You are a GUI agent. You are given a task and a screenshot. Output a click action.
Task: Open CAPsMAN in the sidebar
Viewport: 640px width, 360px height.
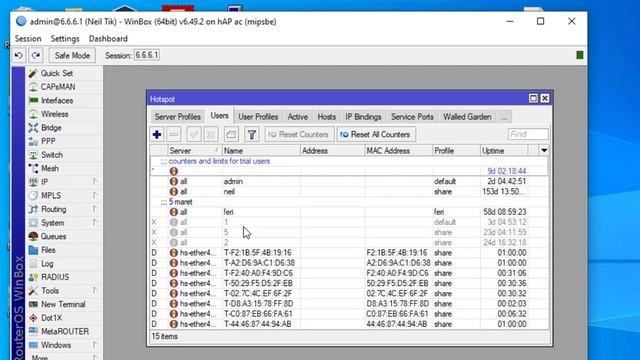pyautogui.click(x=58, y=87)
